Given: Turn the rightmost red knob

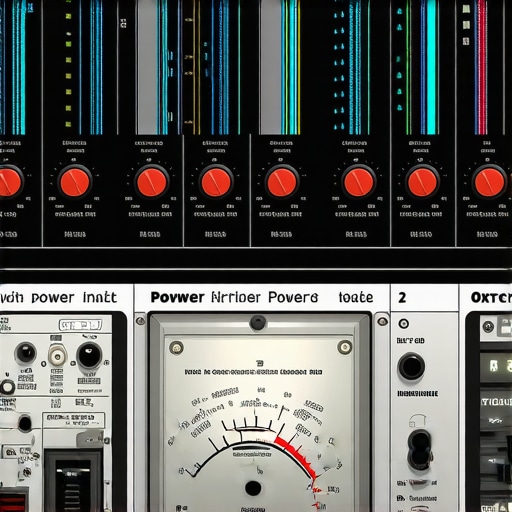Looking at the screenshot, I should [x=490, y=182].
